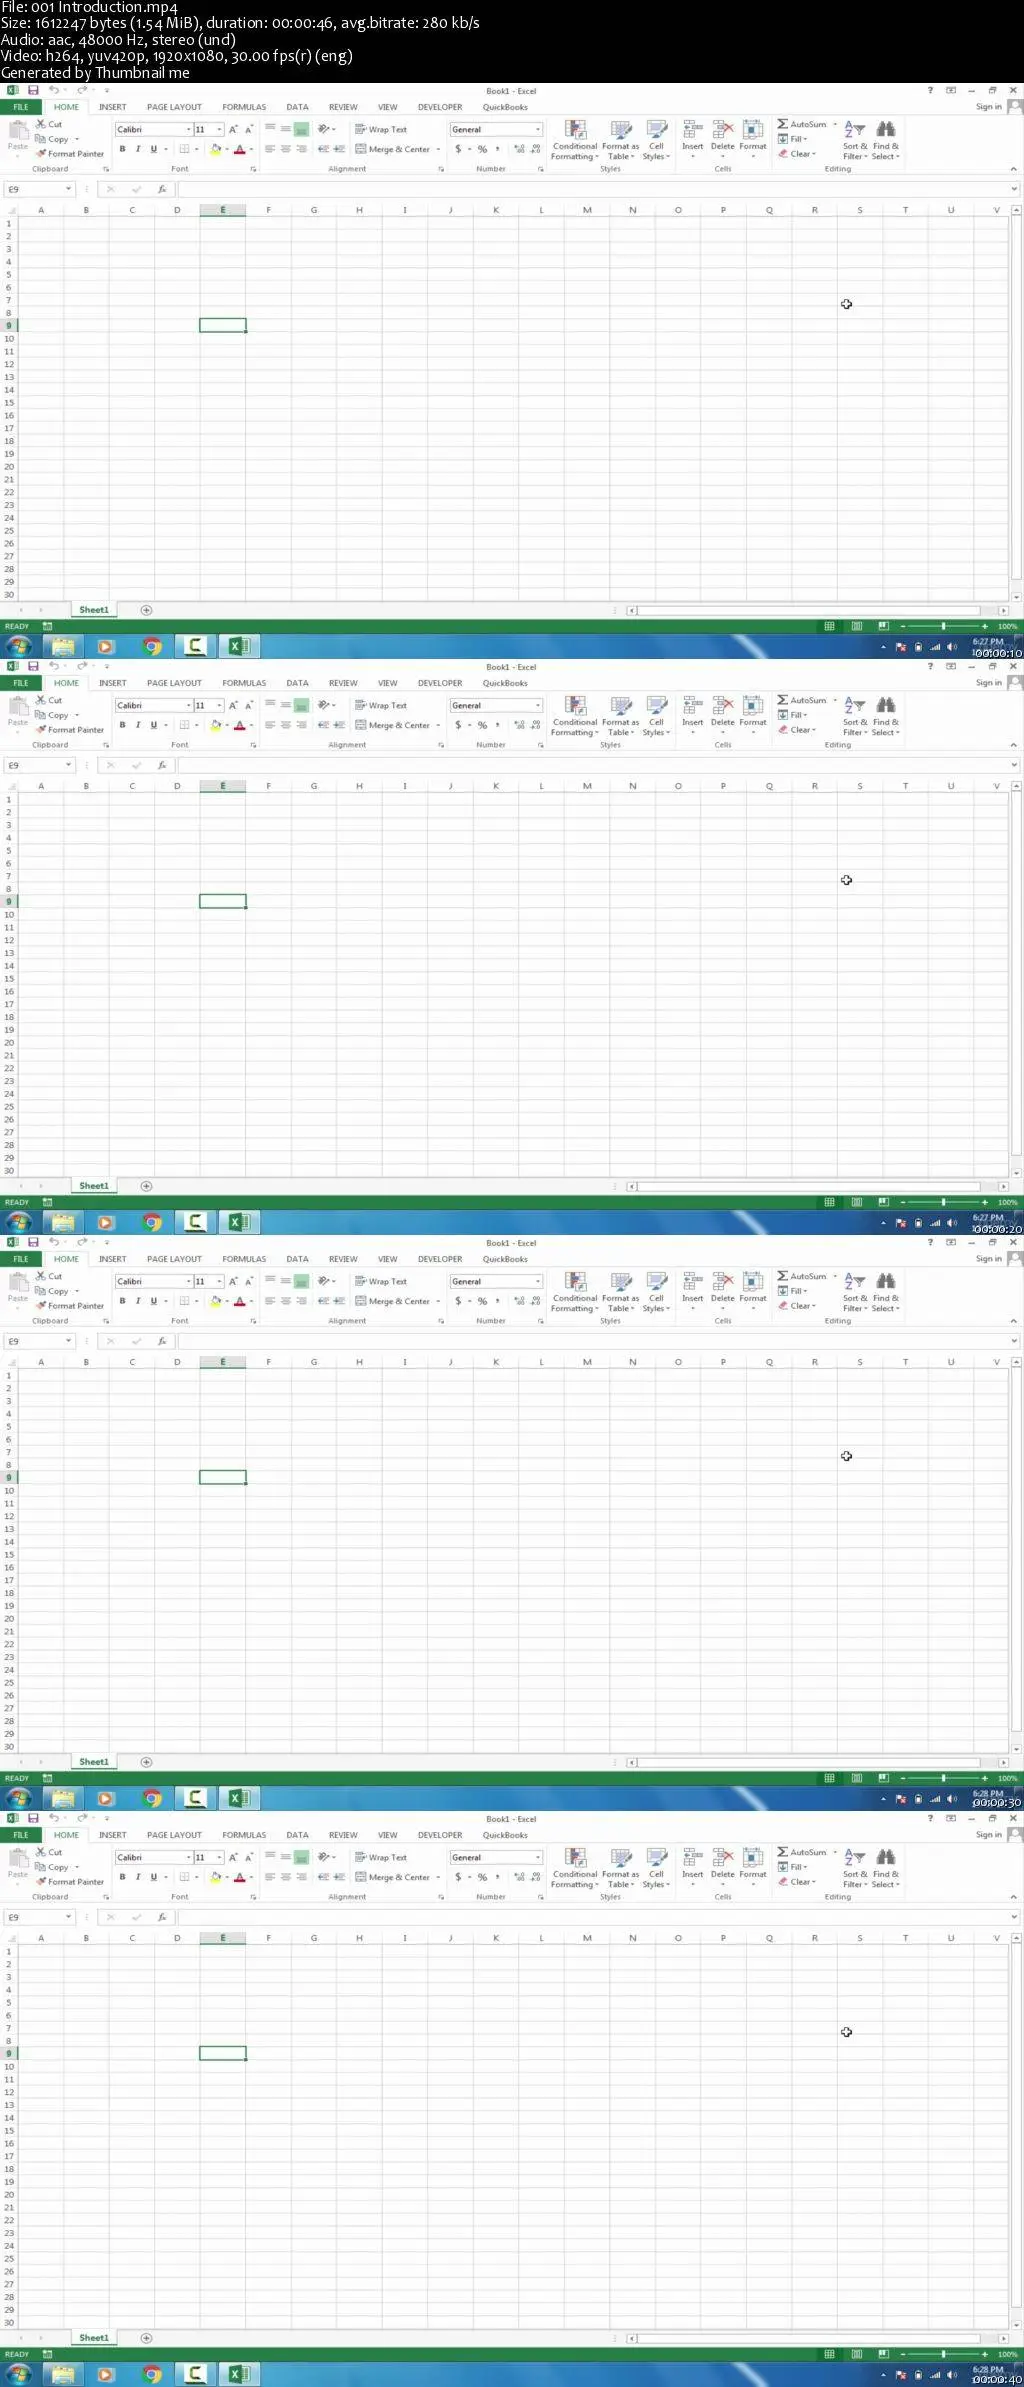Open the DEVELOPER tab in the 00:00:40 frame
1024x2387 pixels.
tap(440, 1835)
